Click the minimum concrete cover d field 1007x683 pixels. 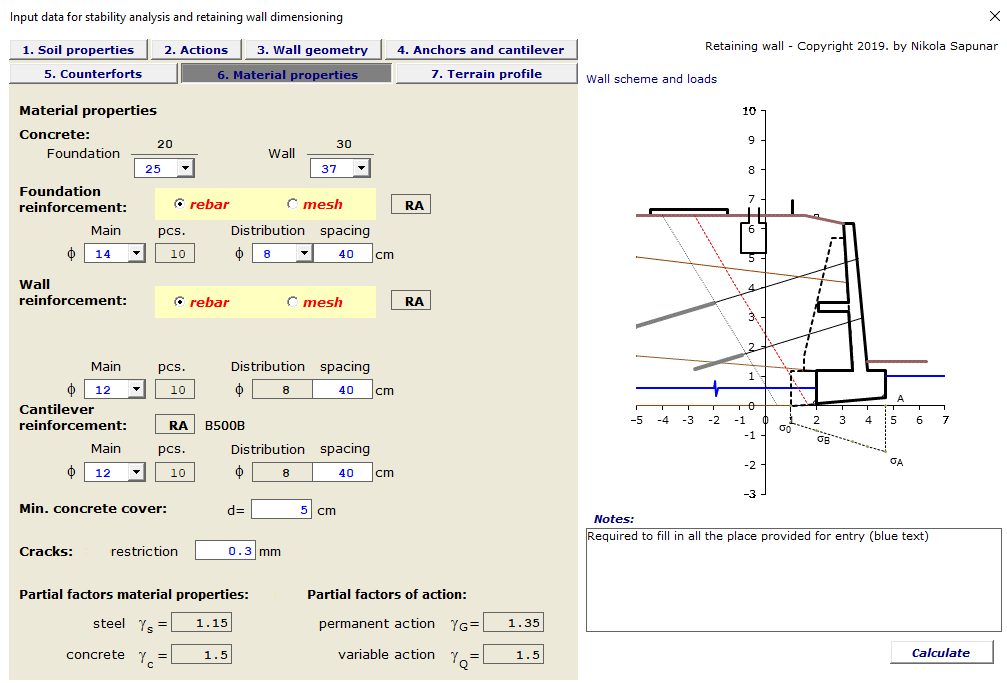pyautogui.click(x=280, y=509)
